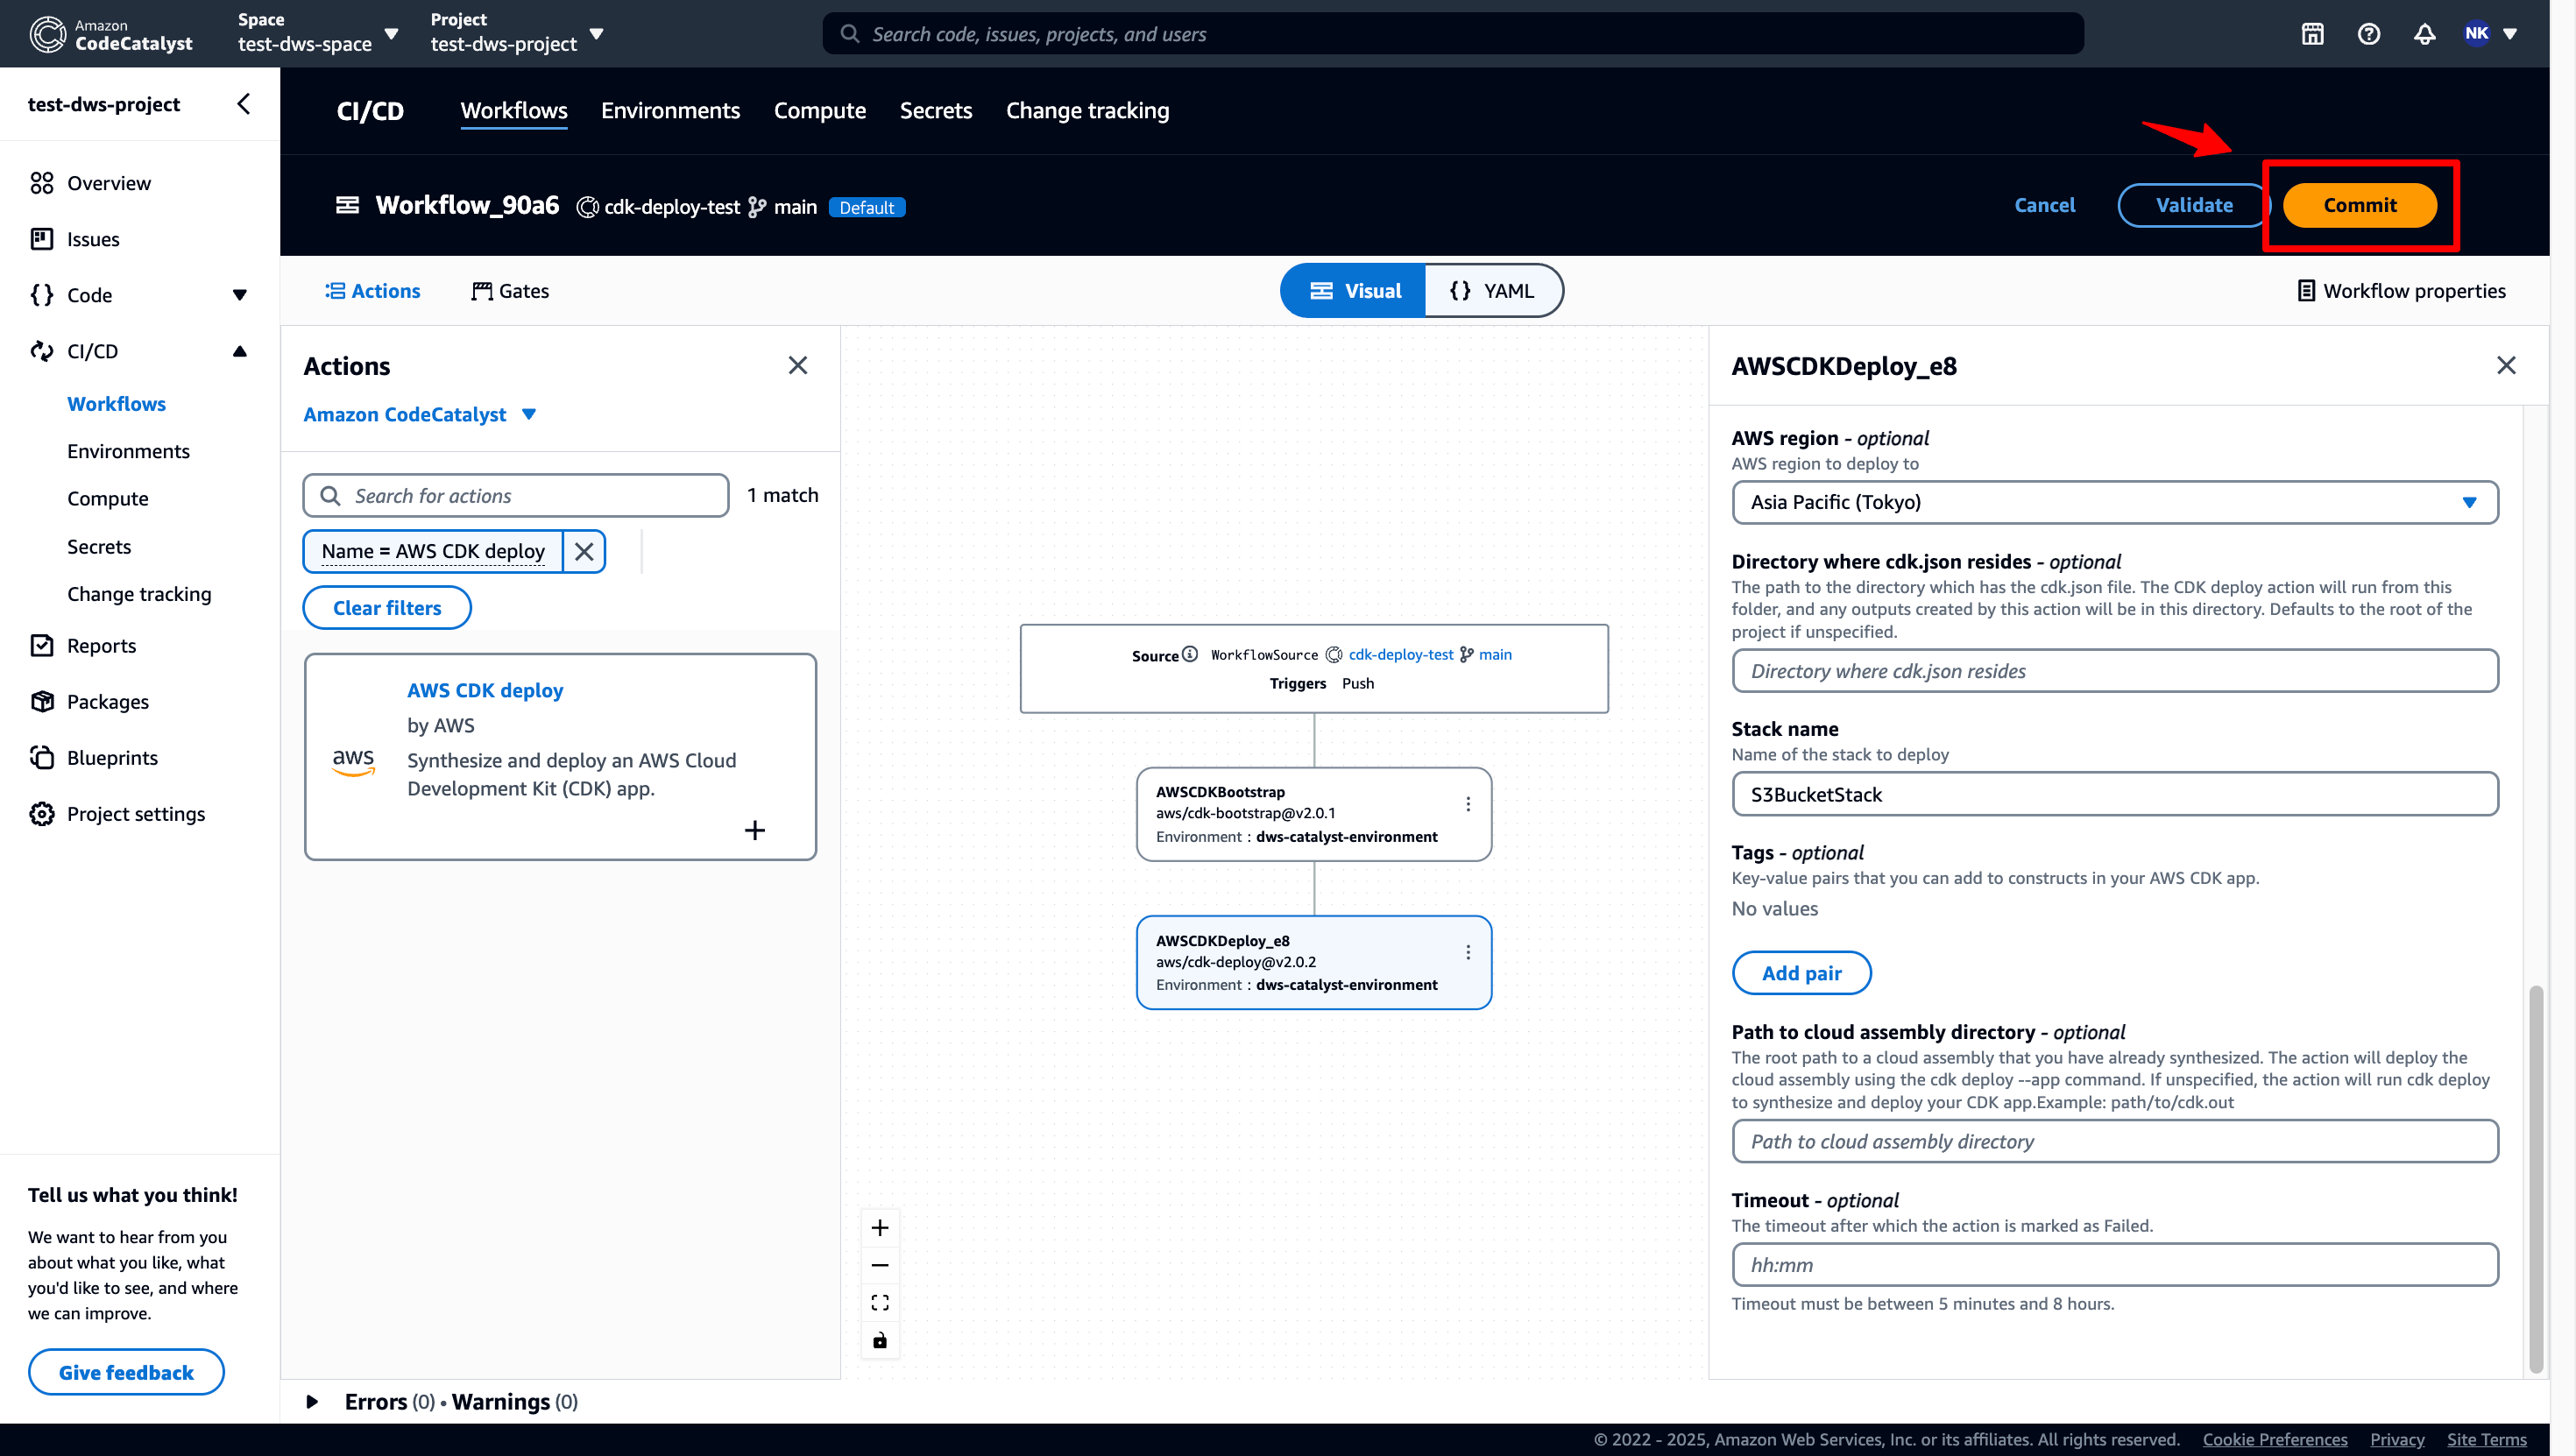Open Project settings in the sidebar
The height and width of the screenshot is (1456, 2576).
pyautogui.click(x=136, y=813)
